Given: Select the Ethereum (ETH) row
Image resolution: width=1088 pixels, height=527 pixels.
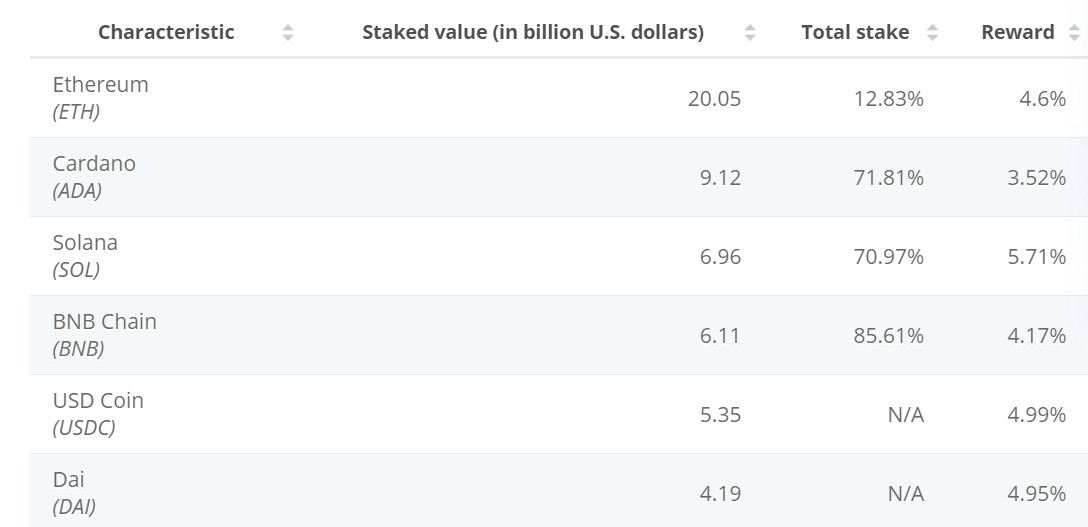Looking at the screenshot, I should coord(559,98).
